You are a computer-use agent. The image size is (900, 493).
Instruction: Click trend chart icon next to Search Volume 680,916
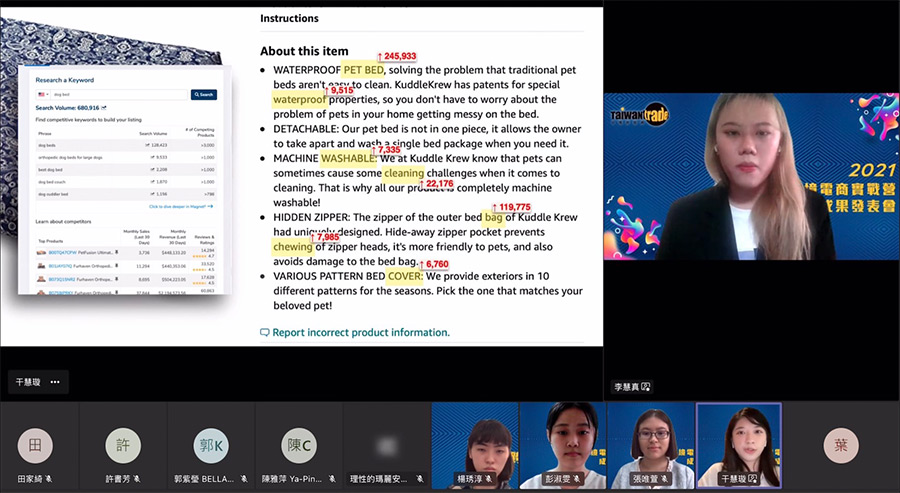tap(103, 108)
